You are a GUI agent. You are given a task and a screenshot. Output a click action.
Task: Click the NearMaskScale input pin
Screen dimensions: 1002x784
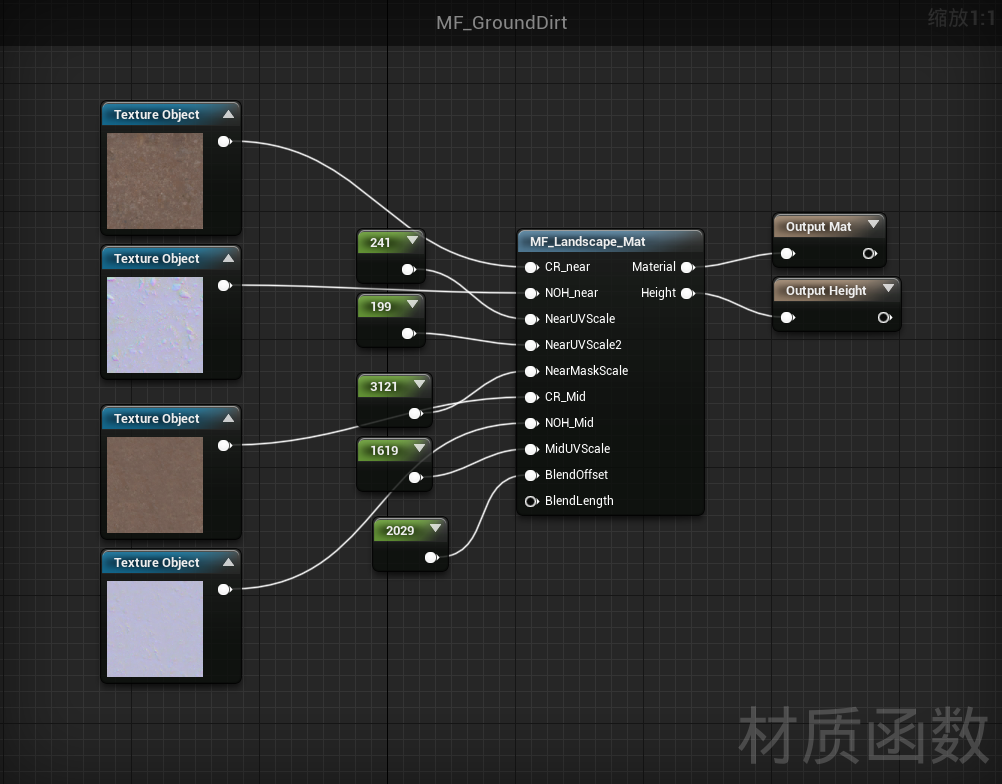pyautogui.click(x=531, y=371)
